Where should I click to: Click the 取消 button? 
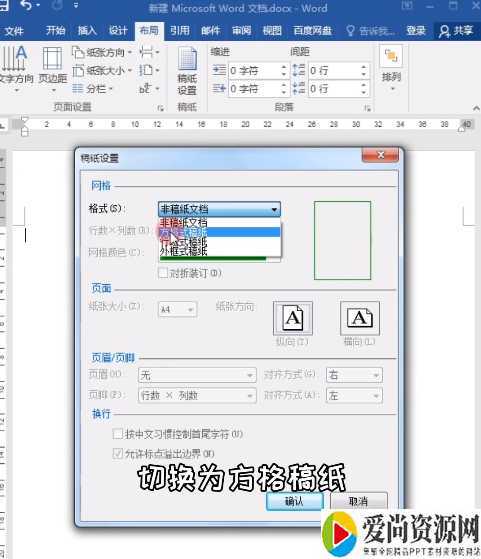coord(358,501)
